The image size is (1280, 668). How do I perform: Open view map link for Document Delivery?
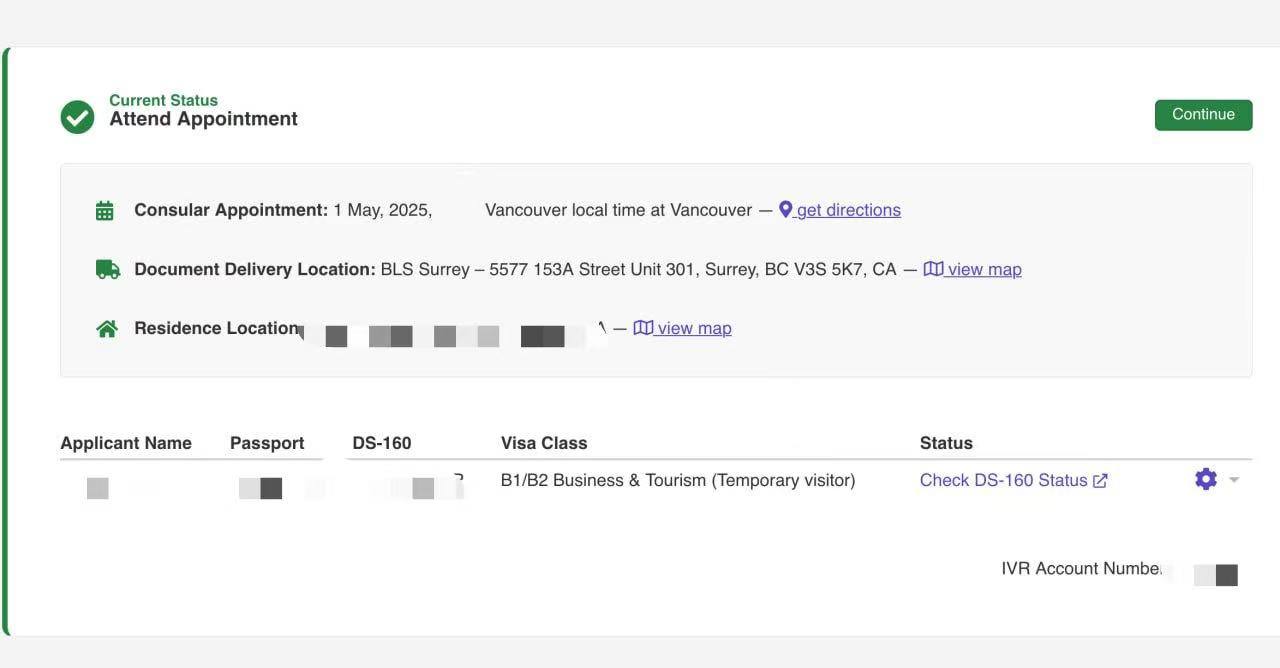click(x=984, y=269)
